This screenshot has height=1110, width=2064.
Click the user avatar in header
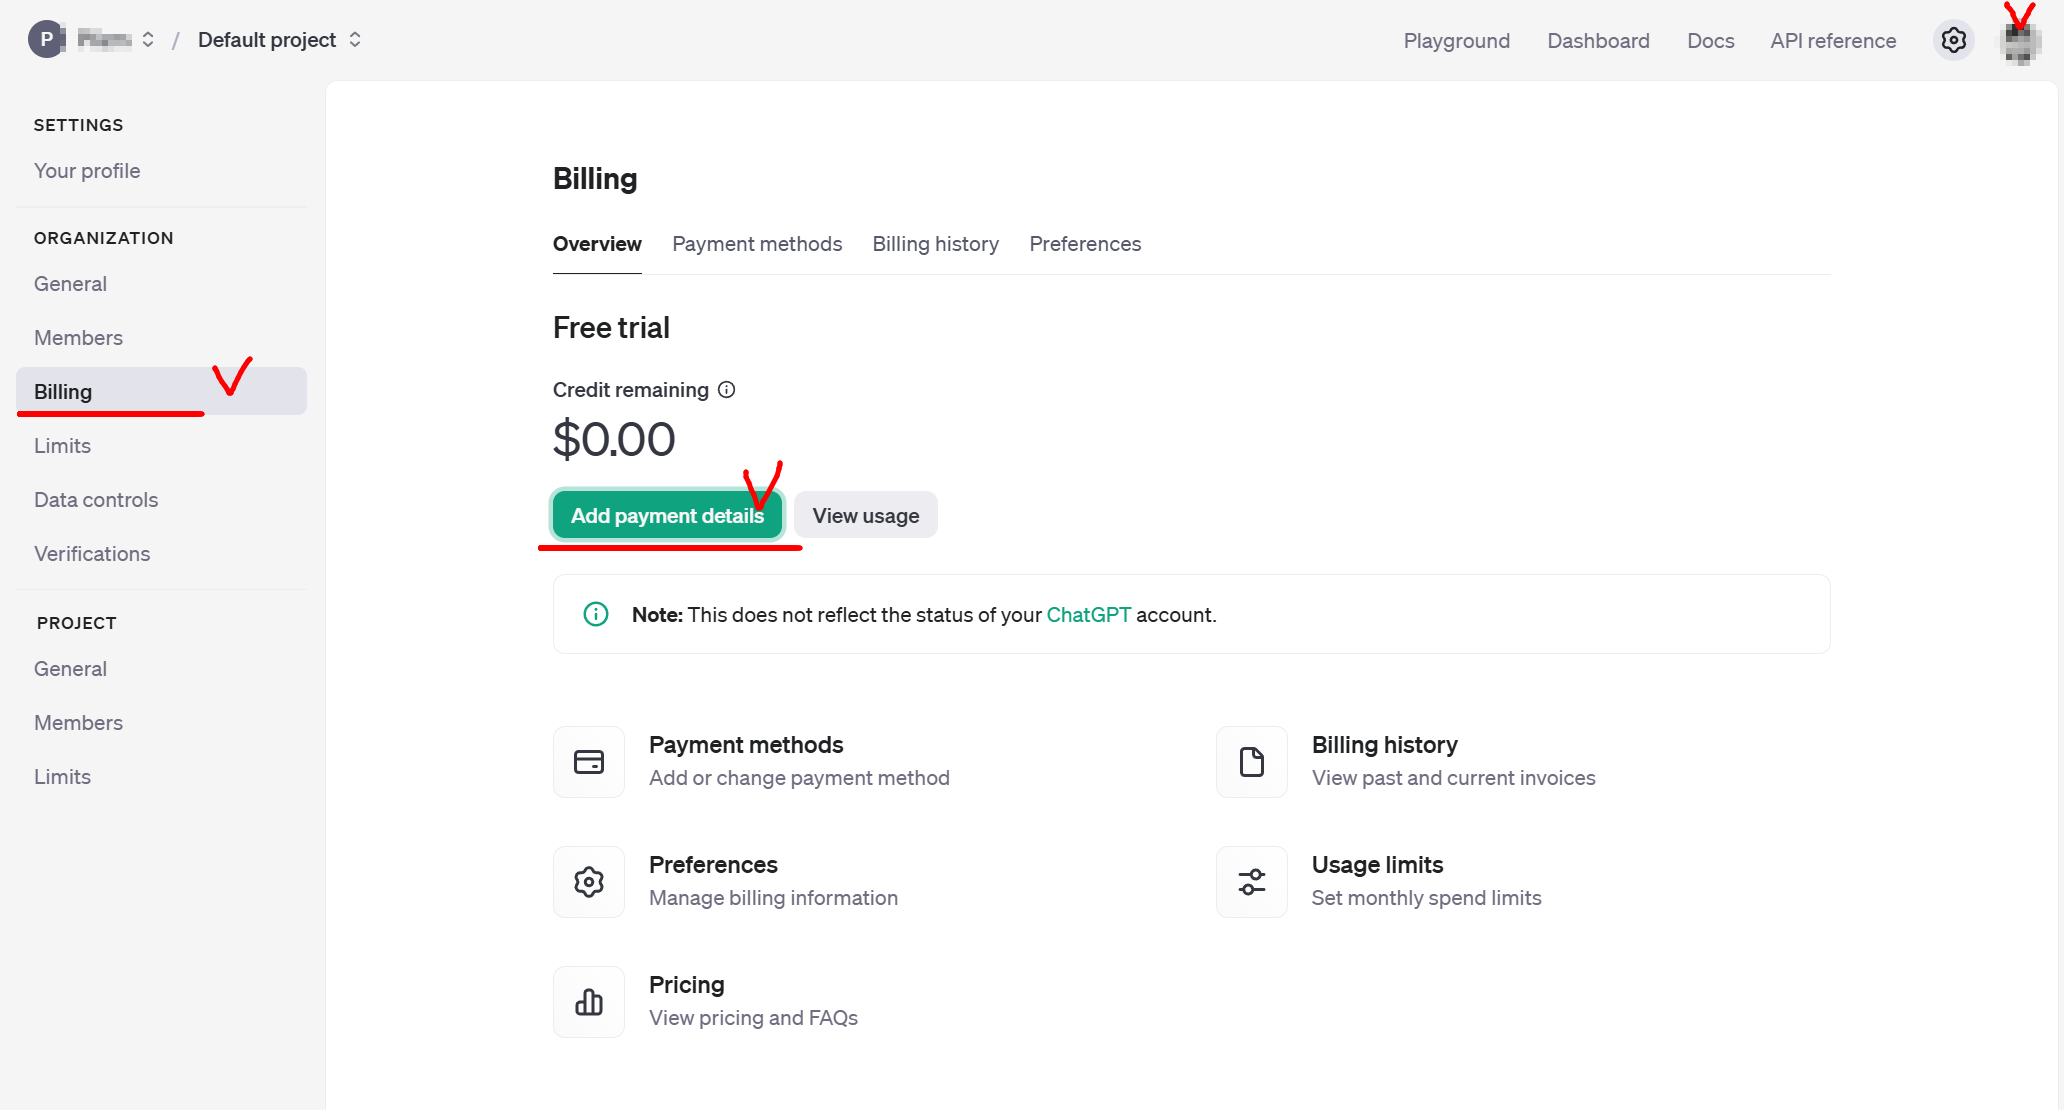pos(2020,42)
